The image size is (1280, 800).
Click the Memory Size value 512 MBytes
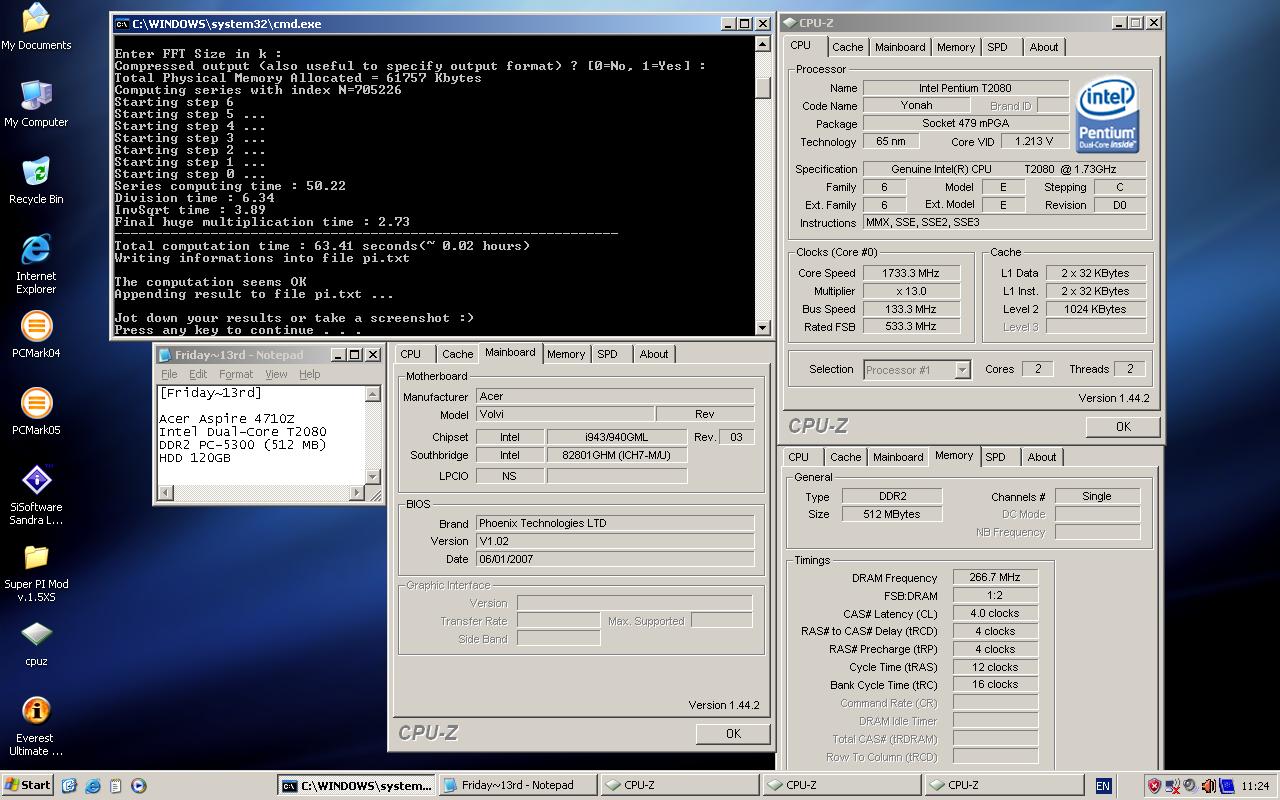click(893, 514)
